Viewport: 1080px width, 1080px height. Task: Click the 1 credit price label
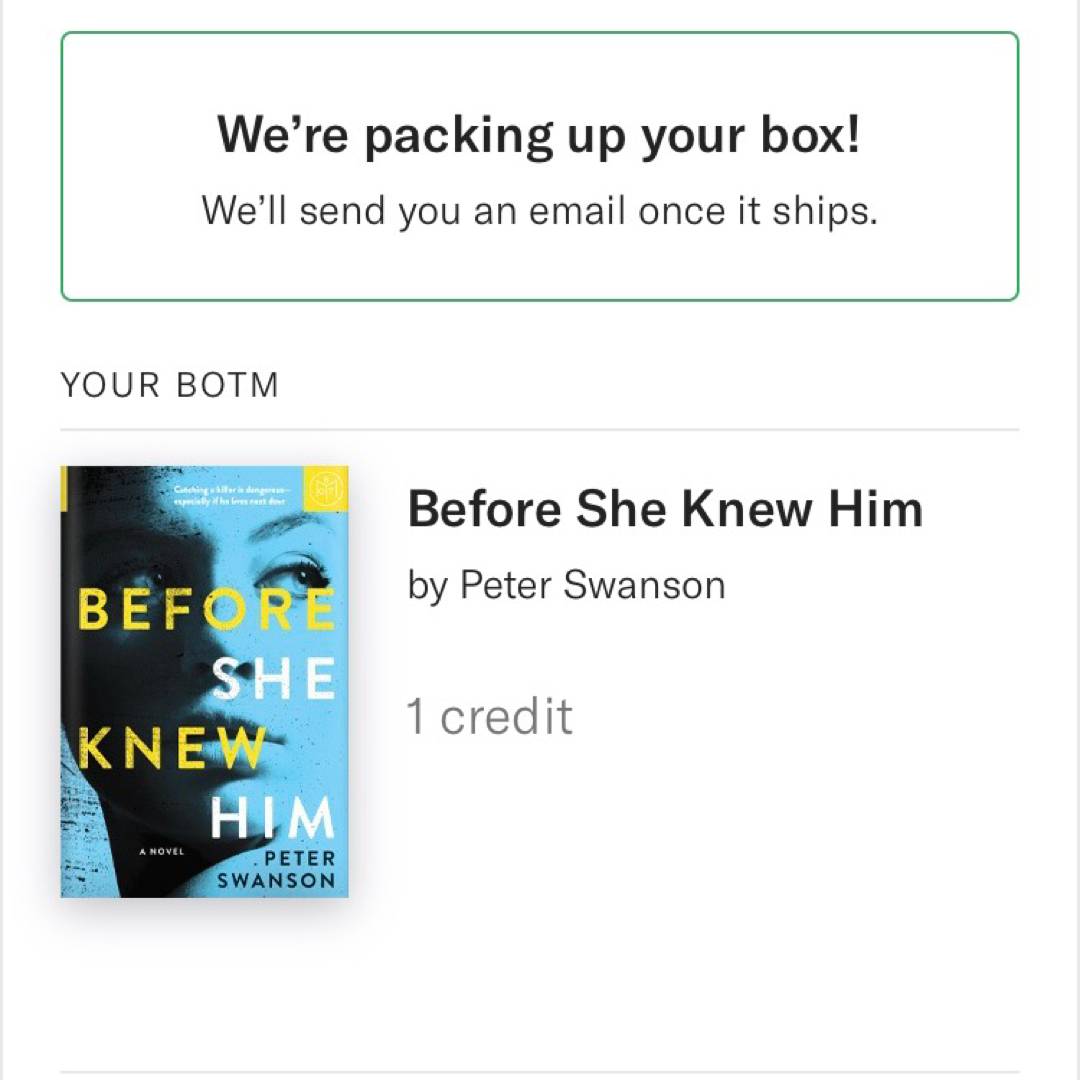point(489,717)
